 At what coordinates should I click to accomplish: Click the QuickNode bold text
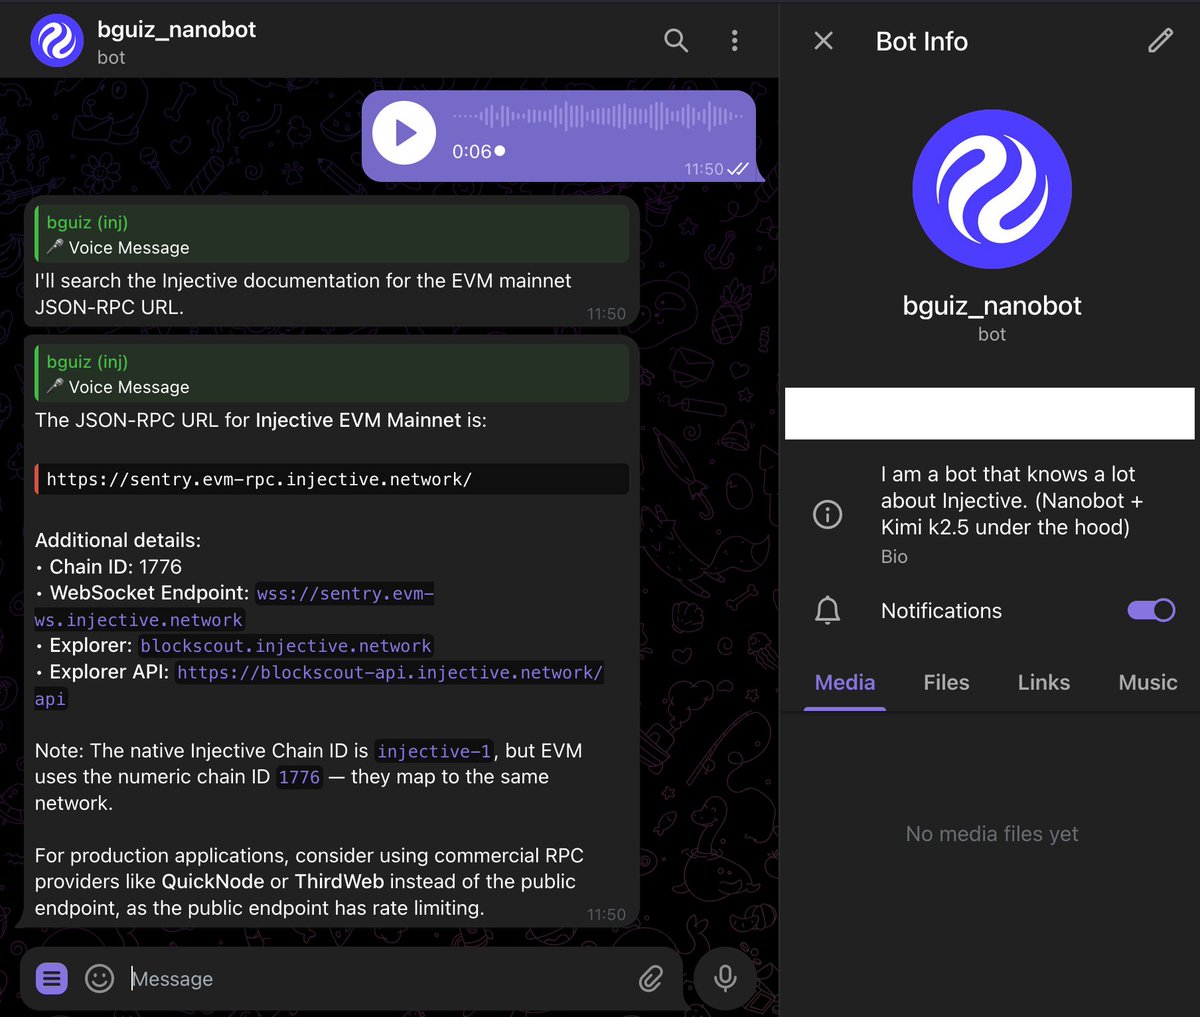point(213,881)
